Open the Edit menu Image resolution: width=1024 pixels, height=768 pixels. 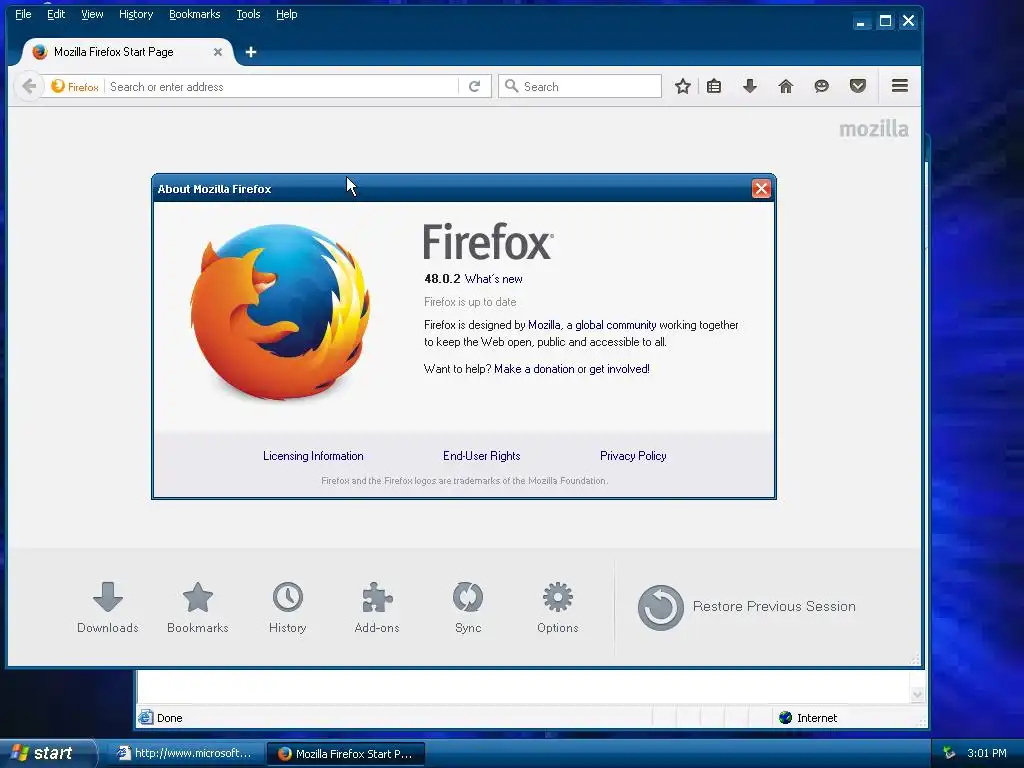click(x=56, y=14)
